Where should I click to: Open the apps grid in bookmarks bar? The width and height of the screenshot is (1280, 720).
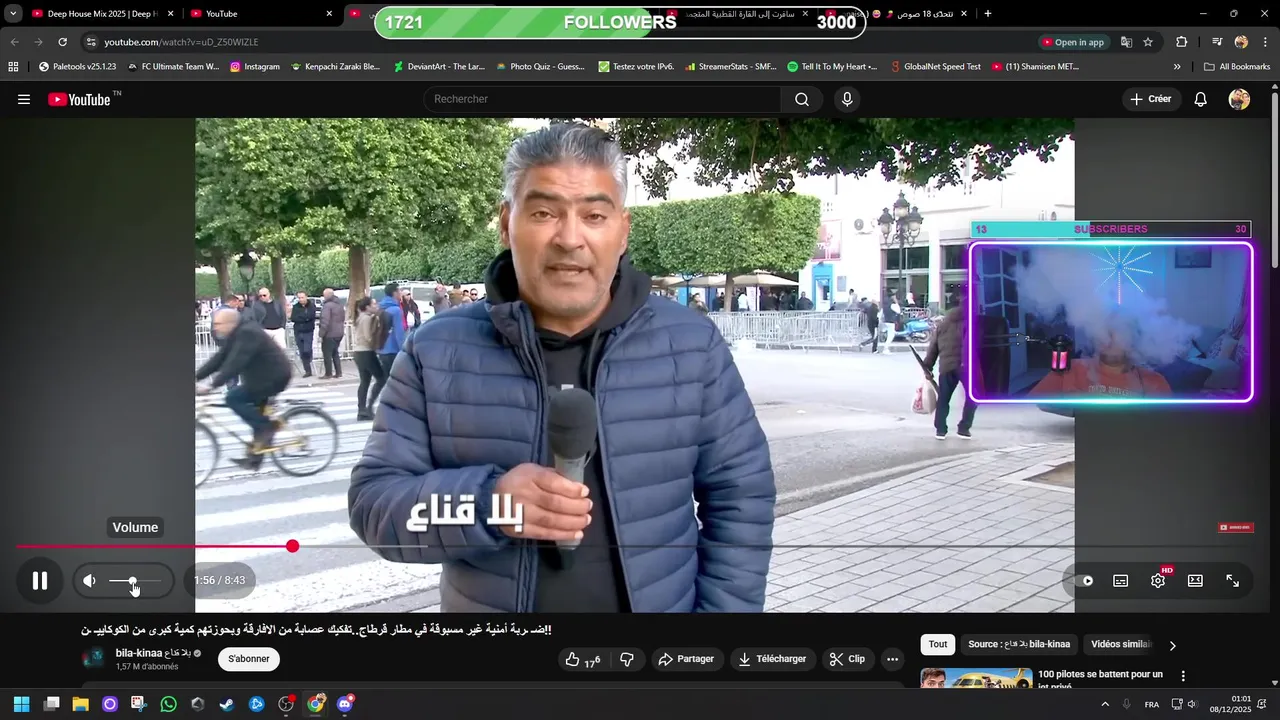click(13, 67)
